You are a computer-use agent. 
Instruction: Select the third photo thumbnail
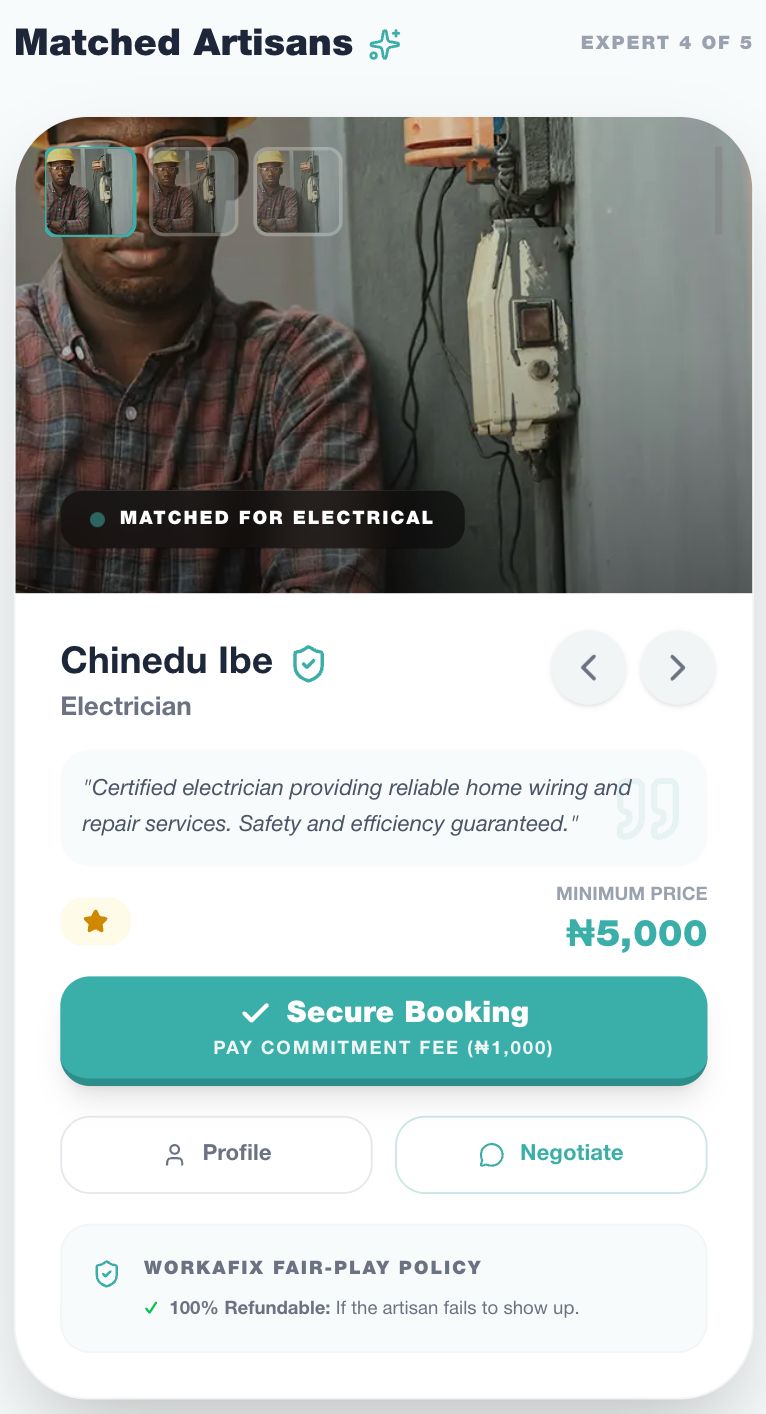tap(297, 191)
